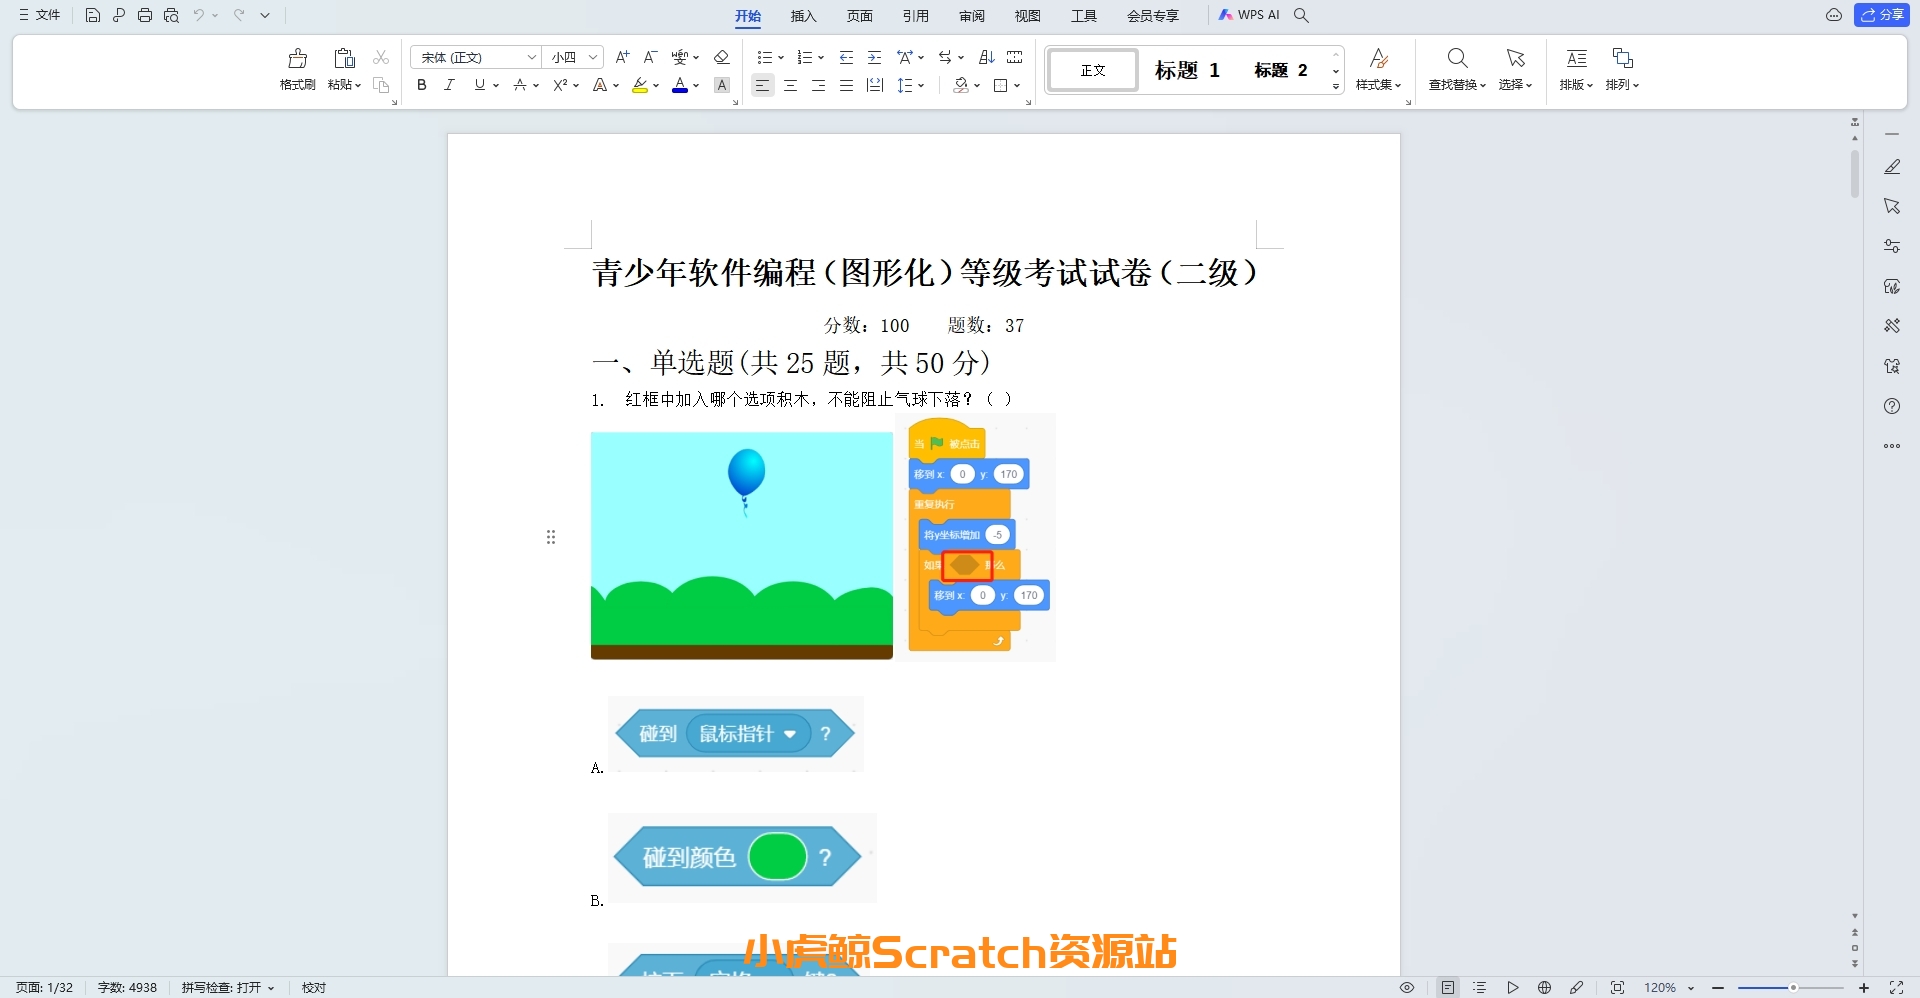The image size is (1920, 998).
Task: Switch to page layout view in status bar
Action: [x=1447, y=987]
